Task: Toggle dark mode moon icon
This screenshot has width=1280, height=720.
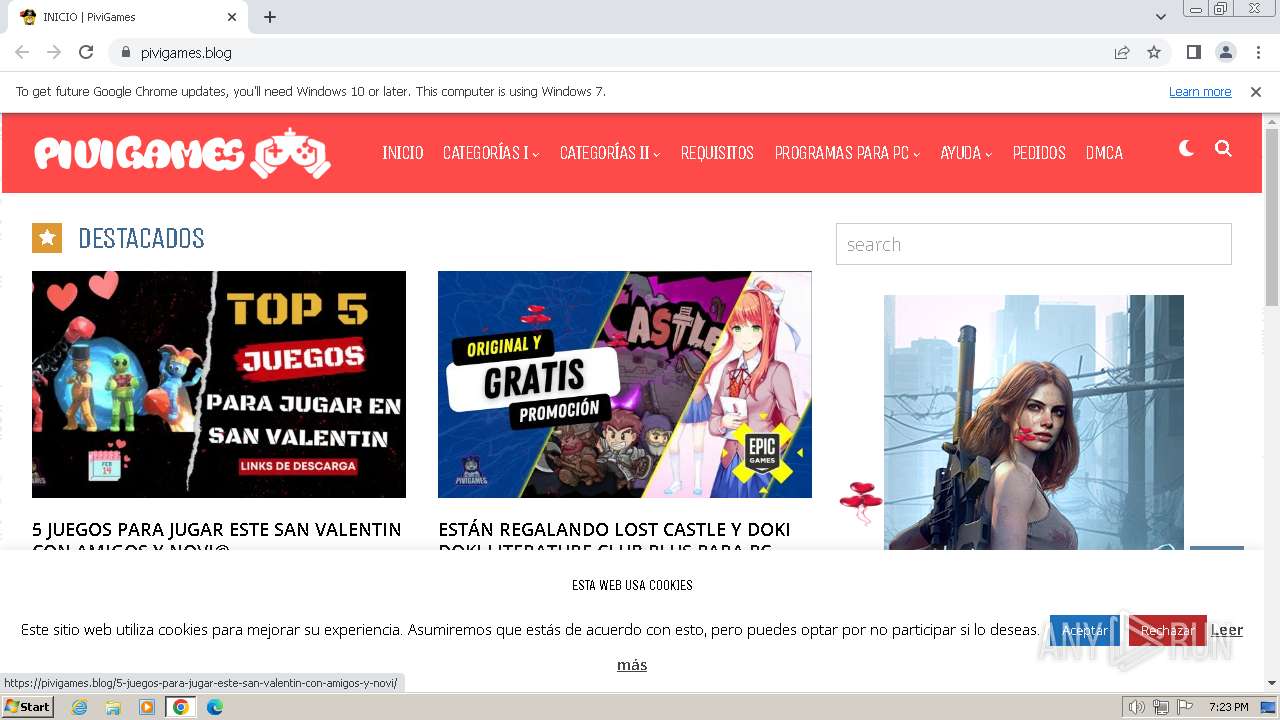Action: (x=1186, y=149)
